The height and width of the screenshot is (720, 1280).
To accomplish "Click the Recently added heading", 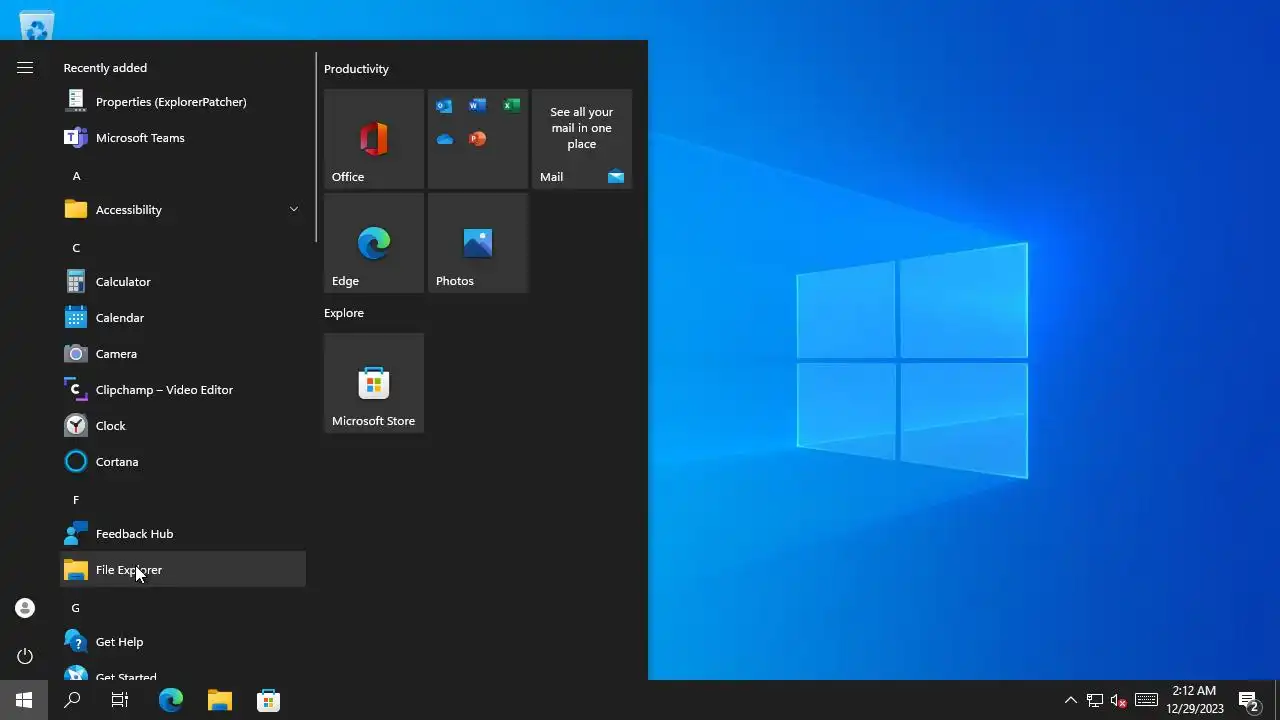I will point(105,68).
